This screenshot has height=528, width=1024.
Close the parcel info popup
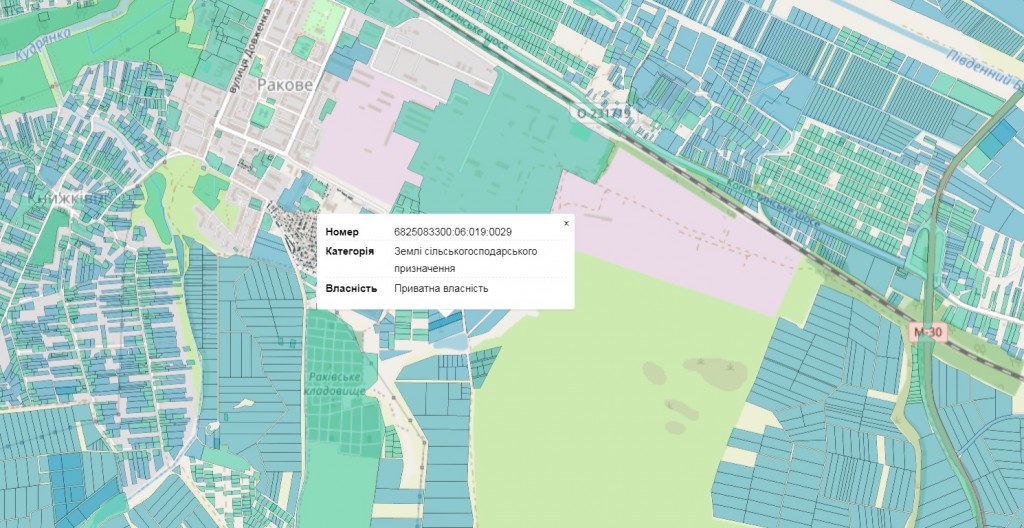point(566,223)
